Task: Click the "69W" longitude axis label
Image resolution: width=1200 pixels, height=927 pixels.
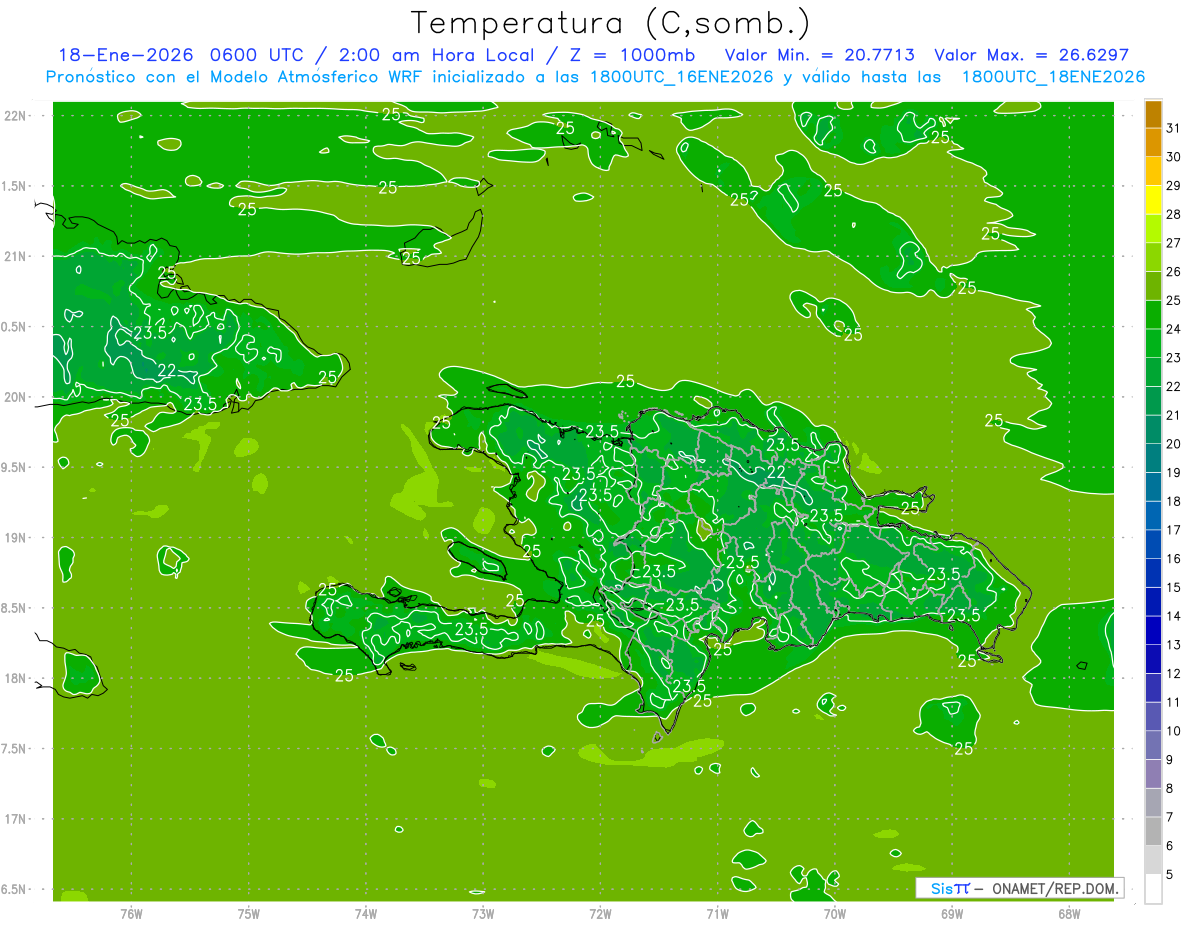Action: tap(952, 914)
